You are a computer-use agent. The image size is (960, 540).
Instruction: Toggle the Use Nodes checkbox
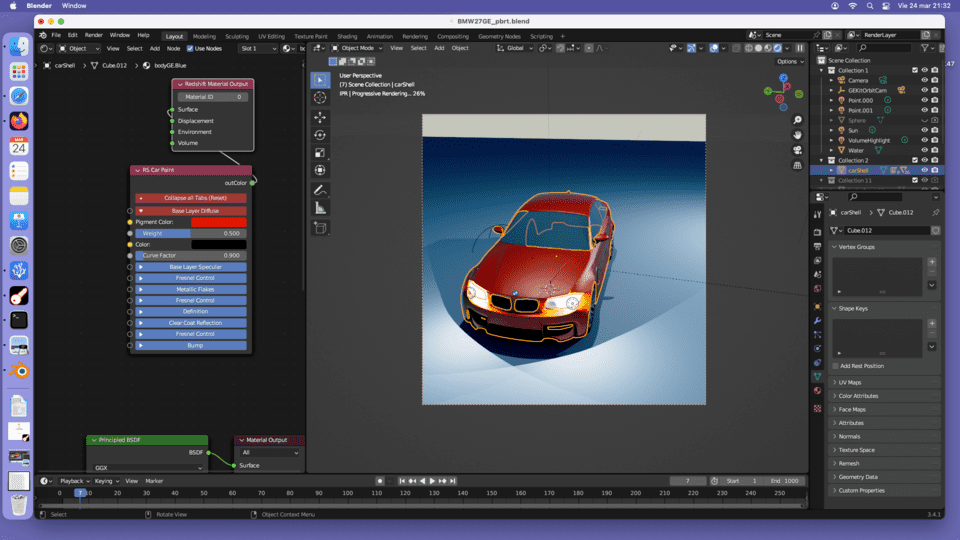pos(190,48)
